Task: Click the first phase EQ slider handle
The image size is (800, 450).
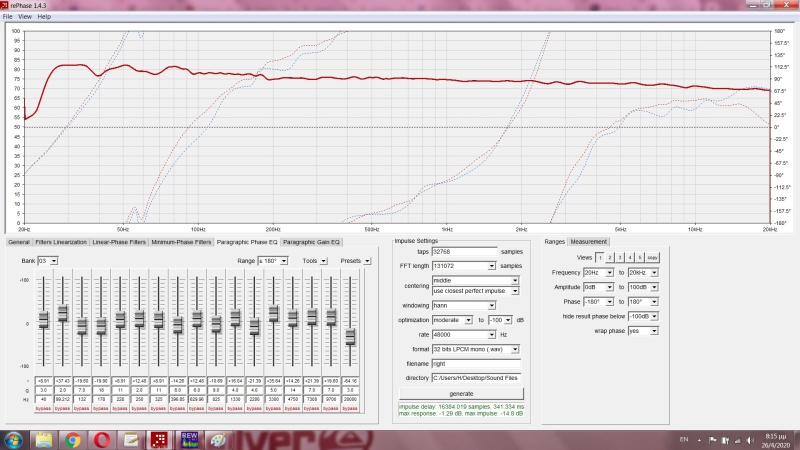Action: [x=43, y=320]
